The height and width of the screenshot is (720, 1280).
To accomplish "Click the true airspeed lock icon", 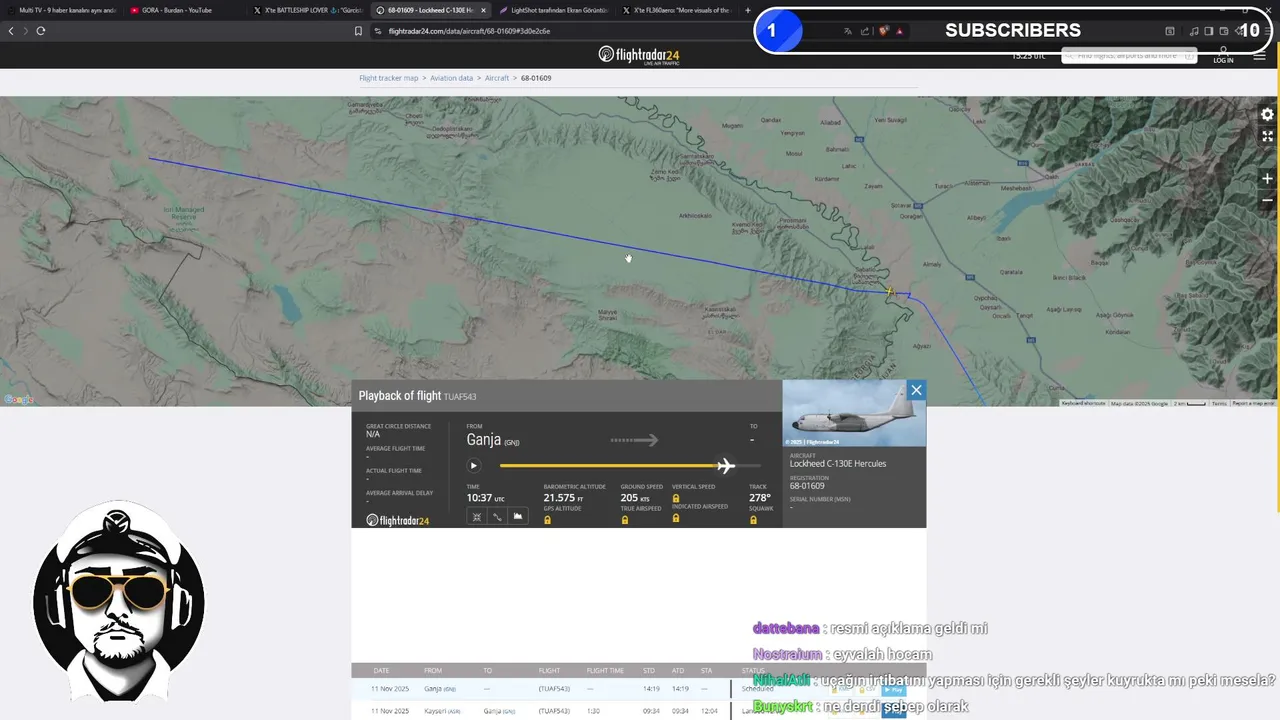I will point(625,520).
